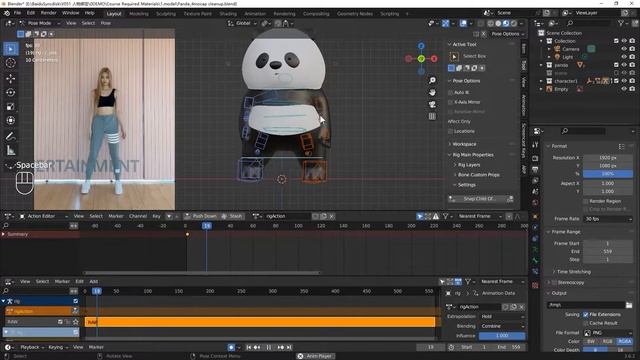The width and height of the screenshot is (640, 360).
Task: Select the Measure tool in toolbar
Action: [11, 151]
